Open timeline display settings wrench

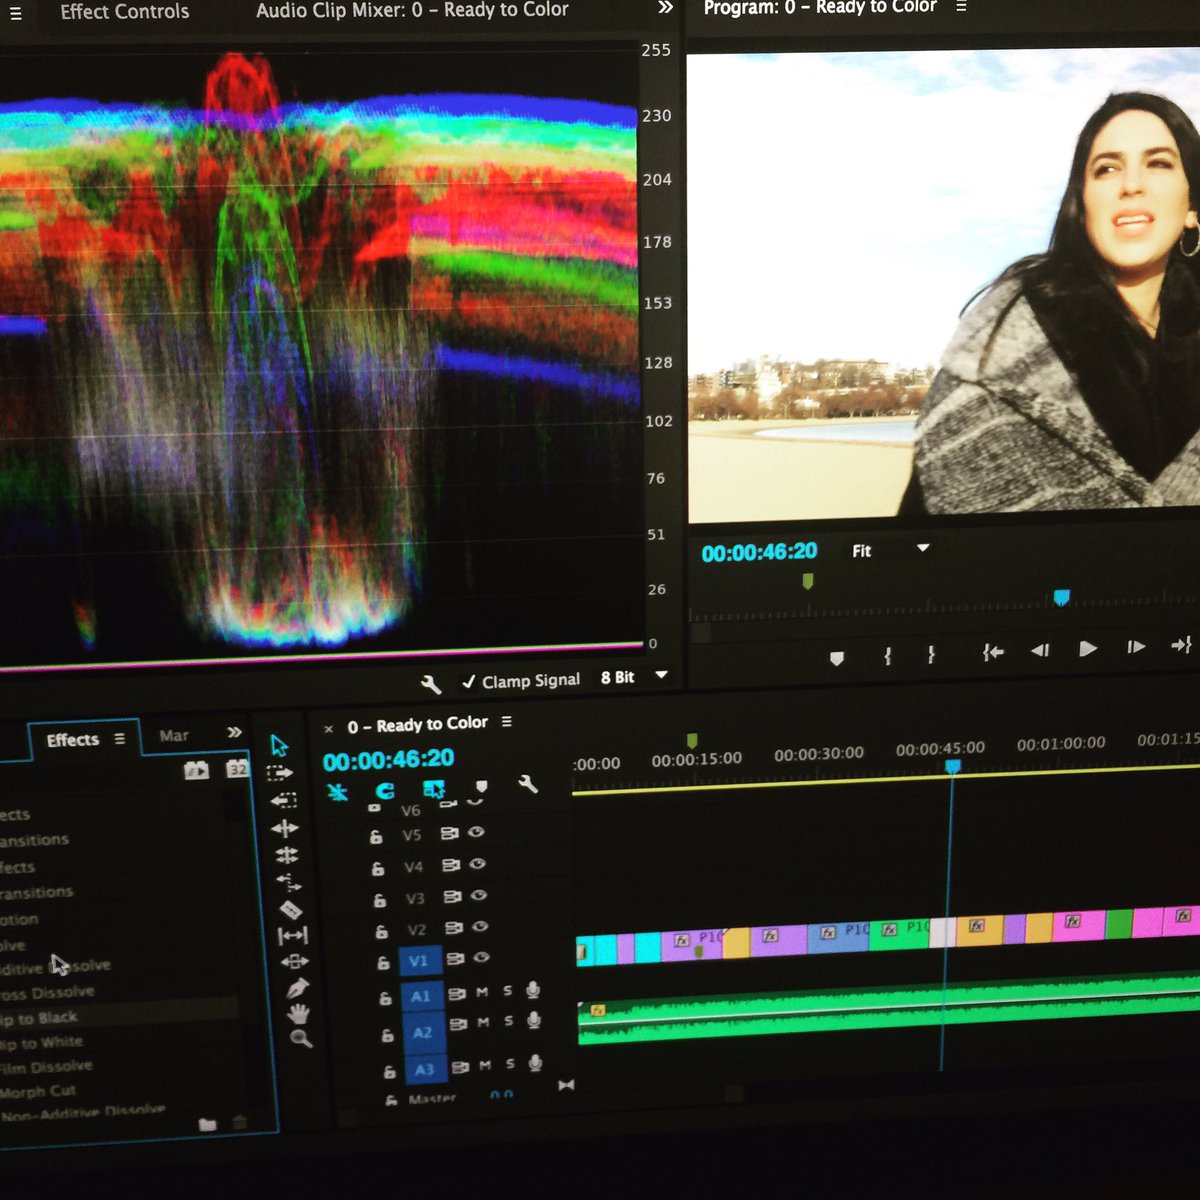coord(527,784)
